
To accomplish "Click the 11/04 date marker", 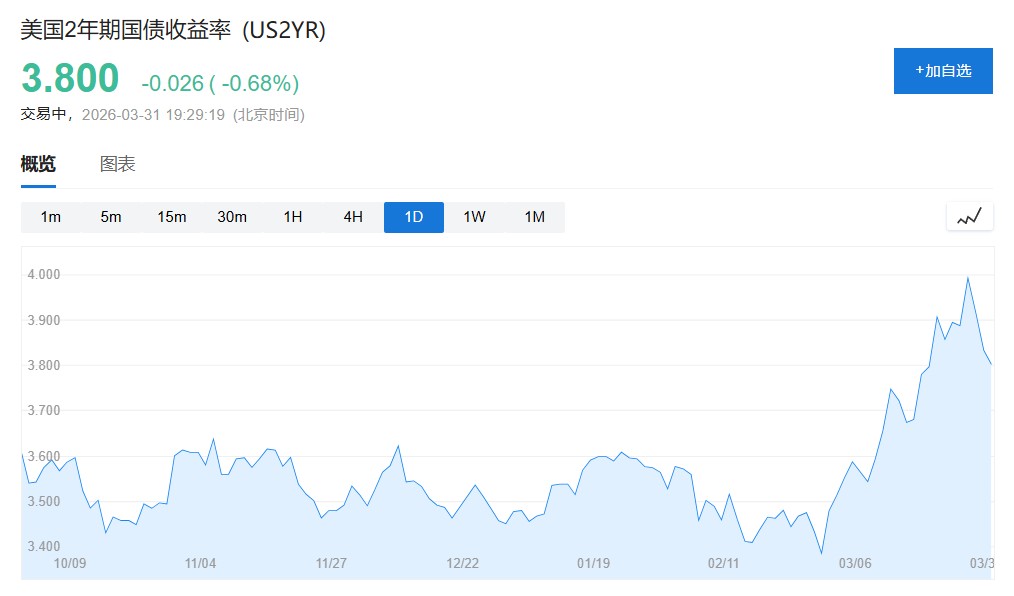I will click(x=201, y=563).
